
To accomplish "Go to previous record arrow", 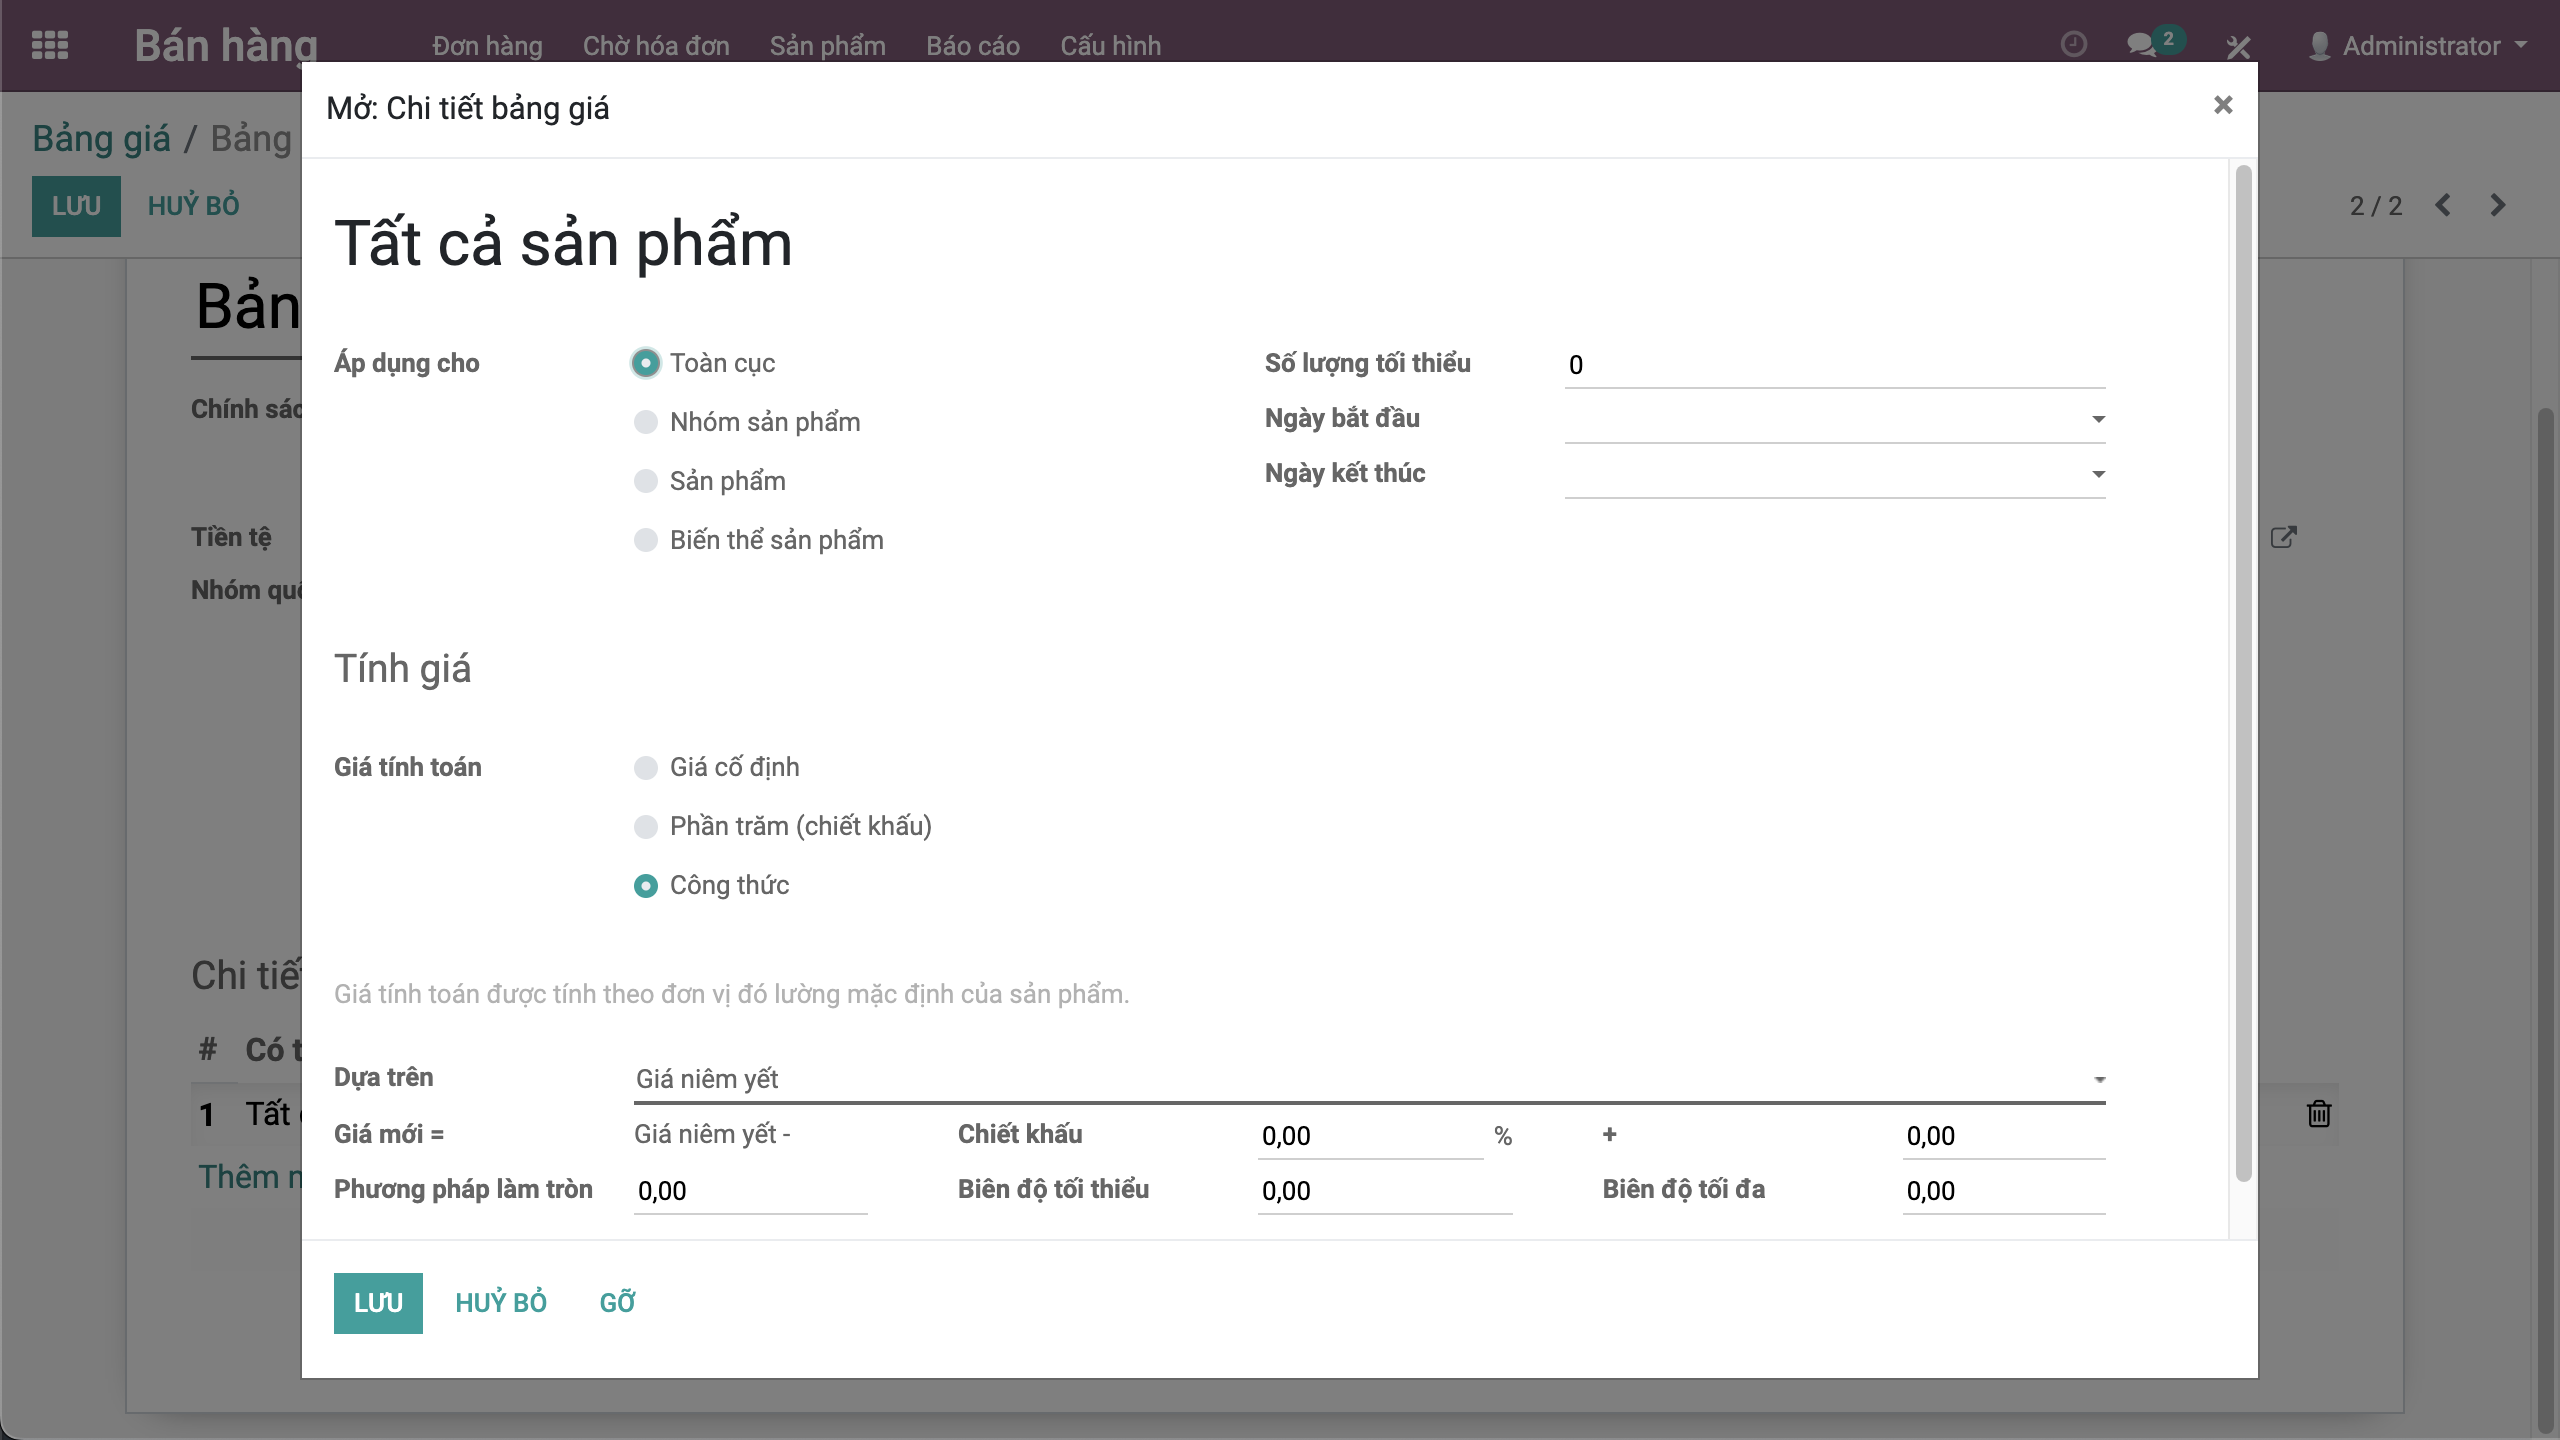I will (x=2443, y=205).
